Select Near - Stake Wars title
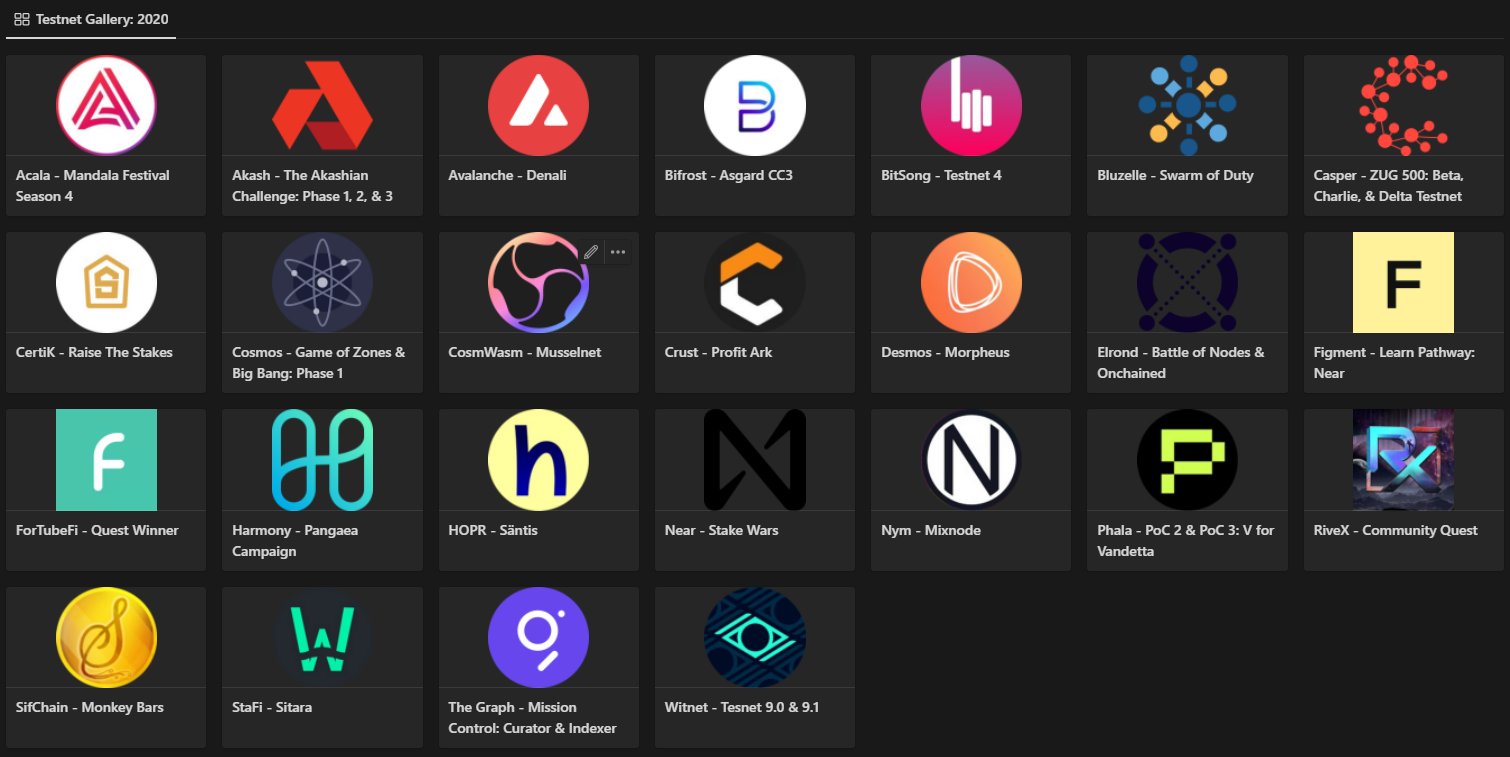This screenshot has width=1510, height=757. 721,530
